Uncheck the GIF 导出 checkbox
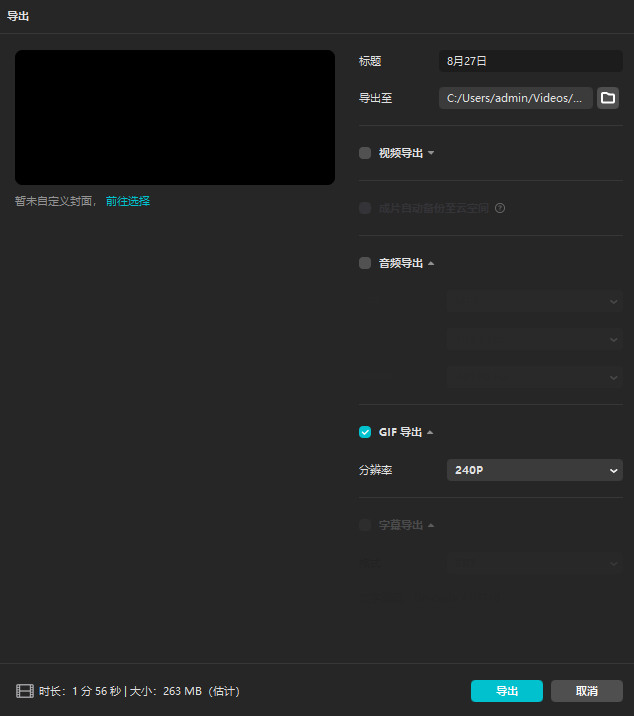The image size is (634, 716). 365,432
